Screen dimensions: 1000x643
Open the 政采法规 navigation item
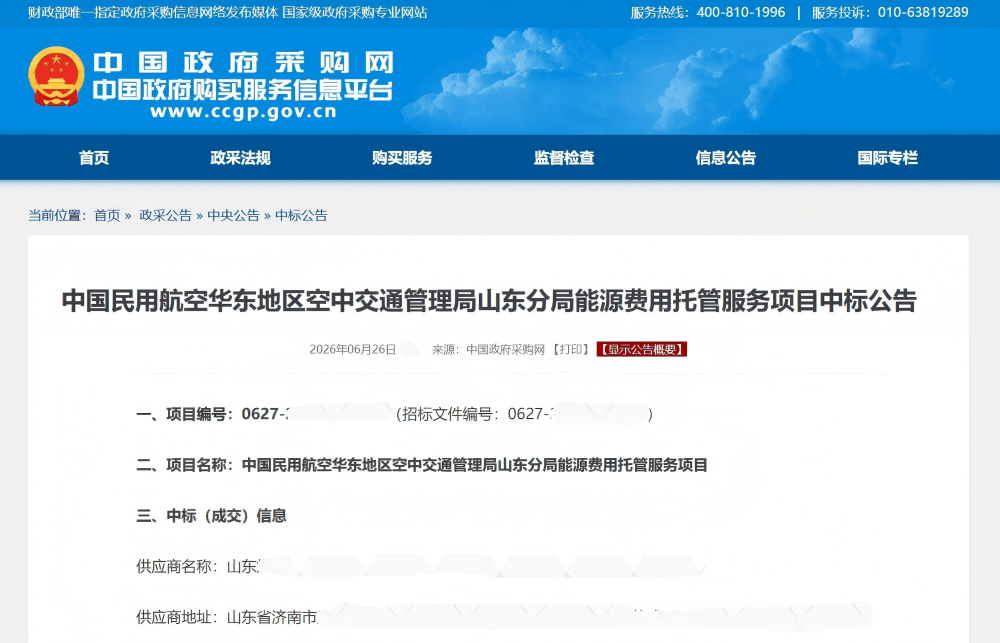[x=240, y=158]
